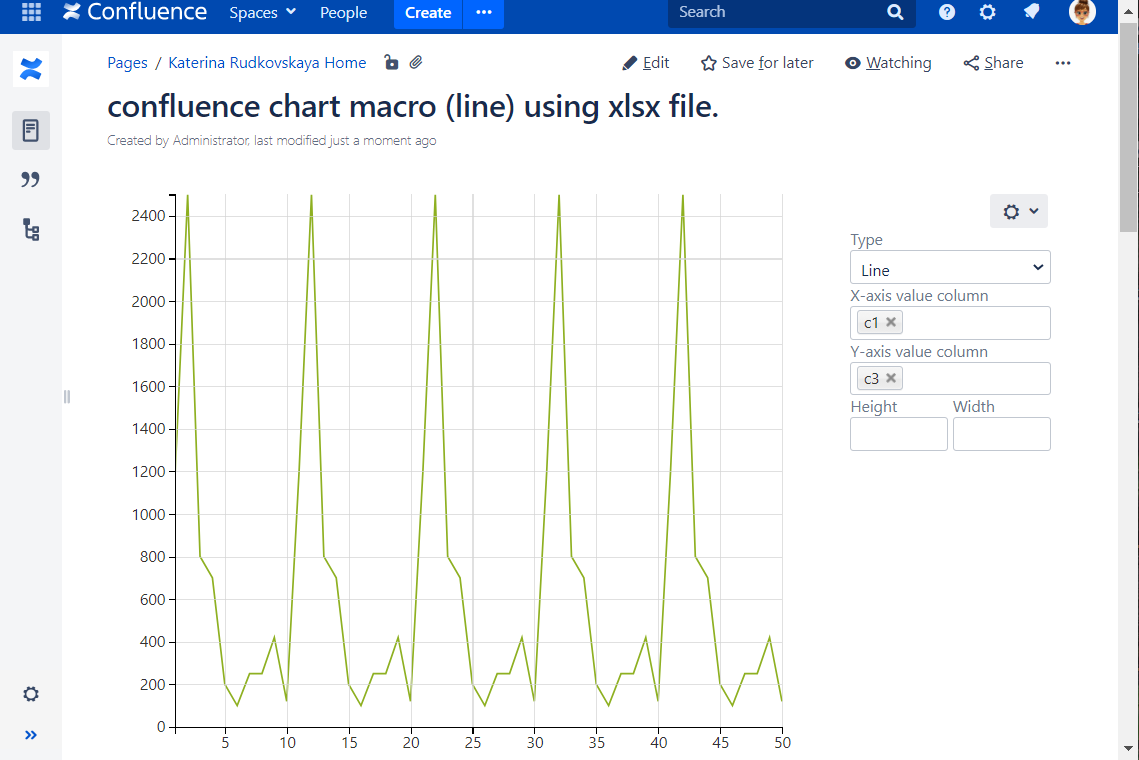Screen dimensions: 1139x760
Task: Open the app switcher grid icon
Action: (x=30, y=13)
